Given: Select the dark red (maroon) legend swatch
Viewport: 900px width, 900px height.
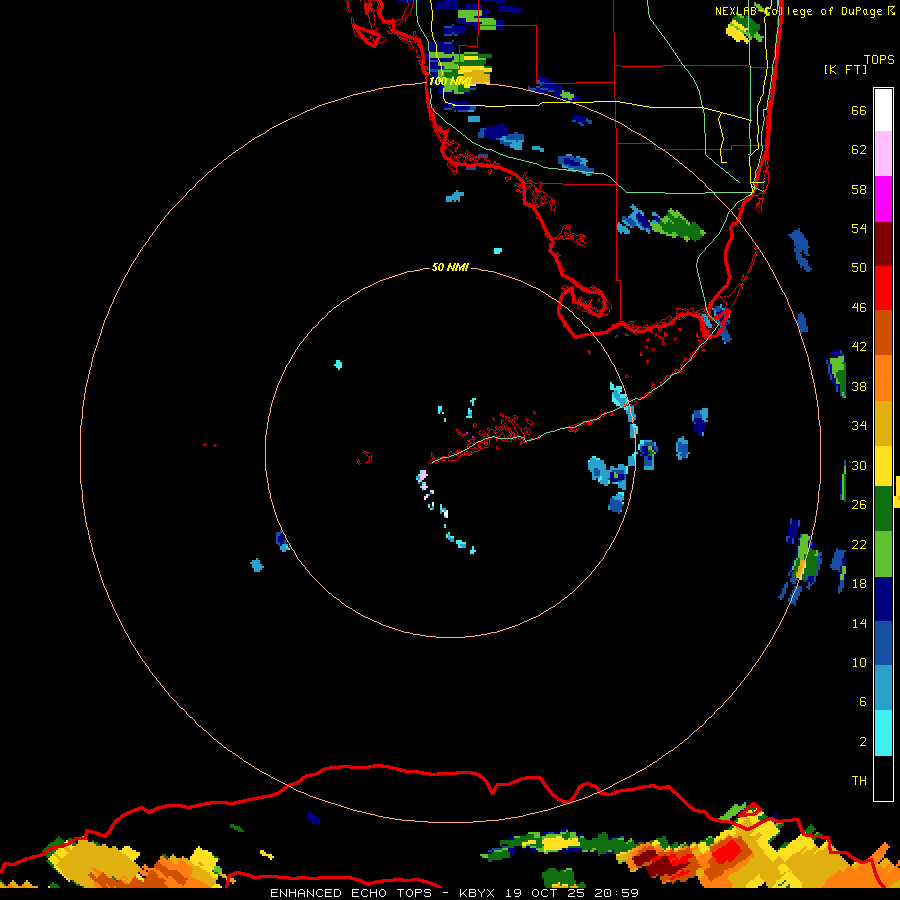Looking at the screenshot, I should click(883, 243).
